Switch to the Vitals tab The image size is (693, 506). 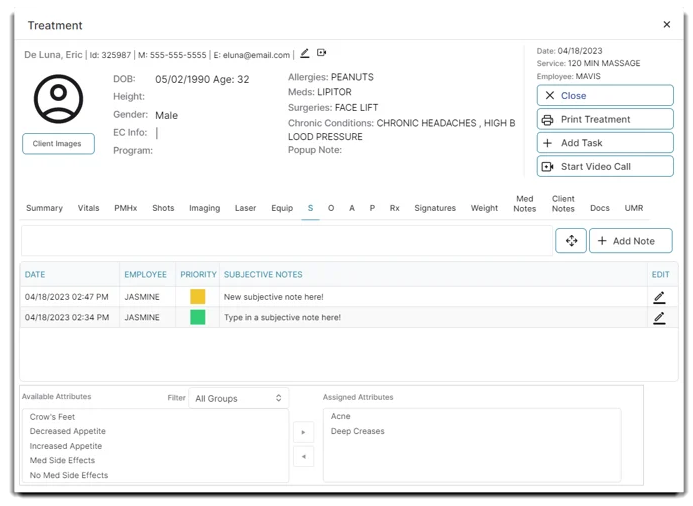(x=88, y=208)
